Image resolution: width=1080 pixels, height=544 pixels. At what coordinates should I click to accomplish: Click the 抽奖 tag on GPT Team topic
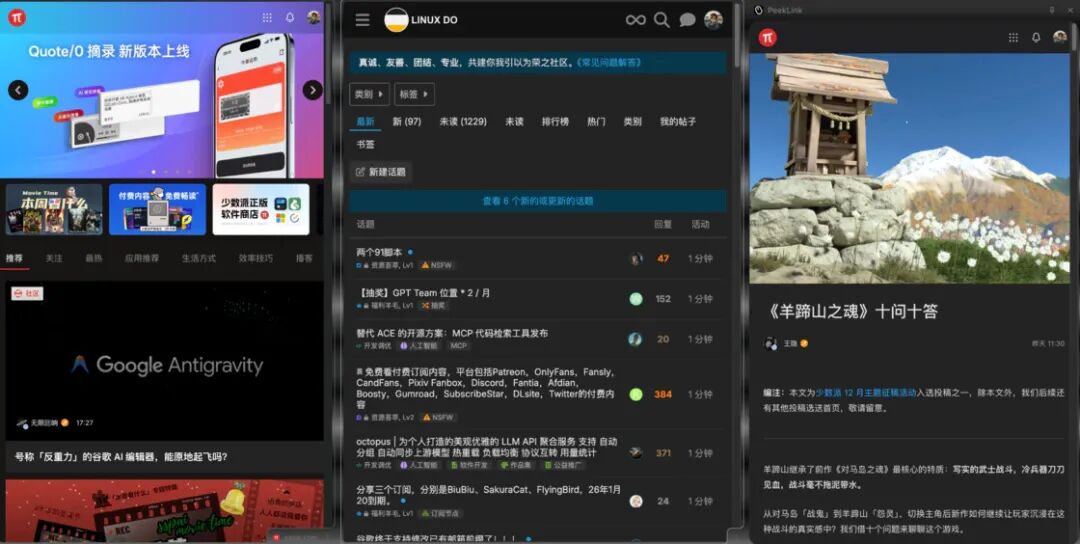[434, 305]
